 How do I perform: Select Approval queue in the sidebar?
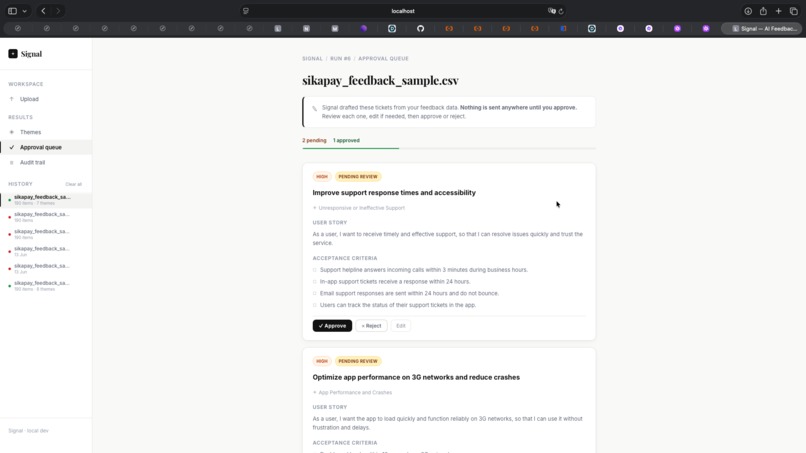pos(46,147)
